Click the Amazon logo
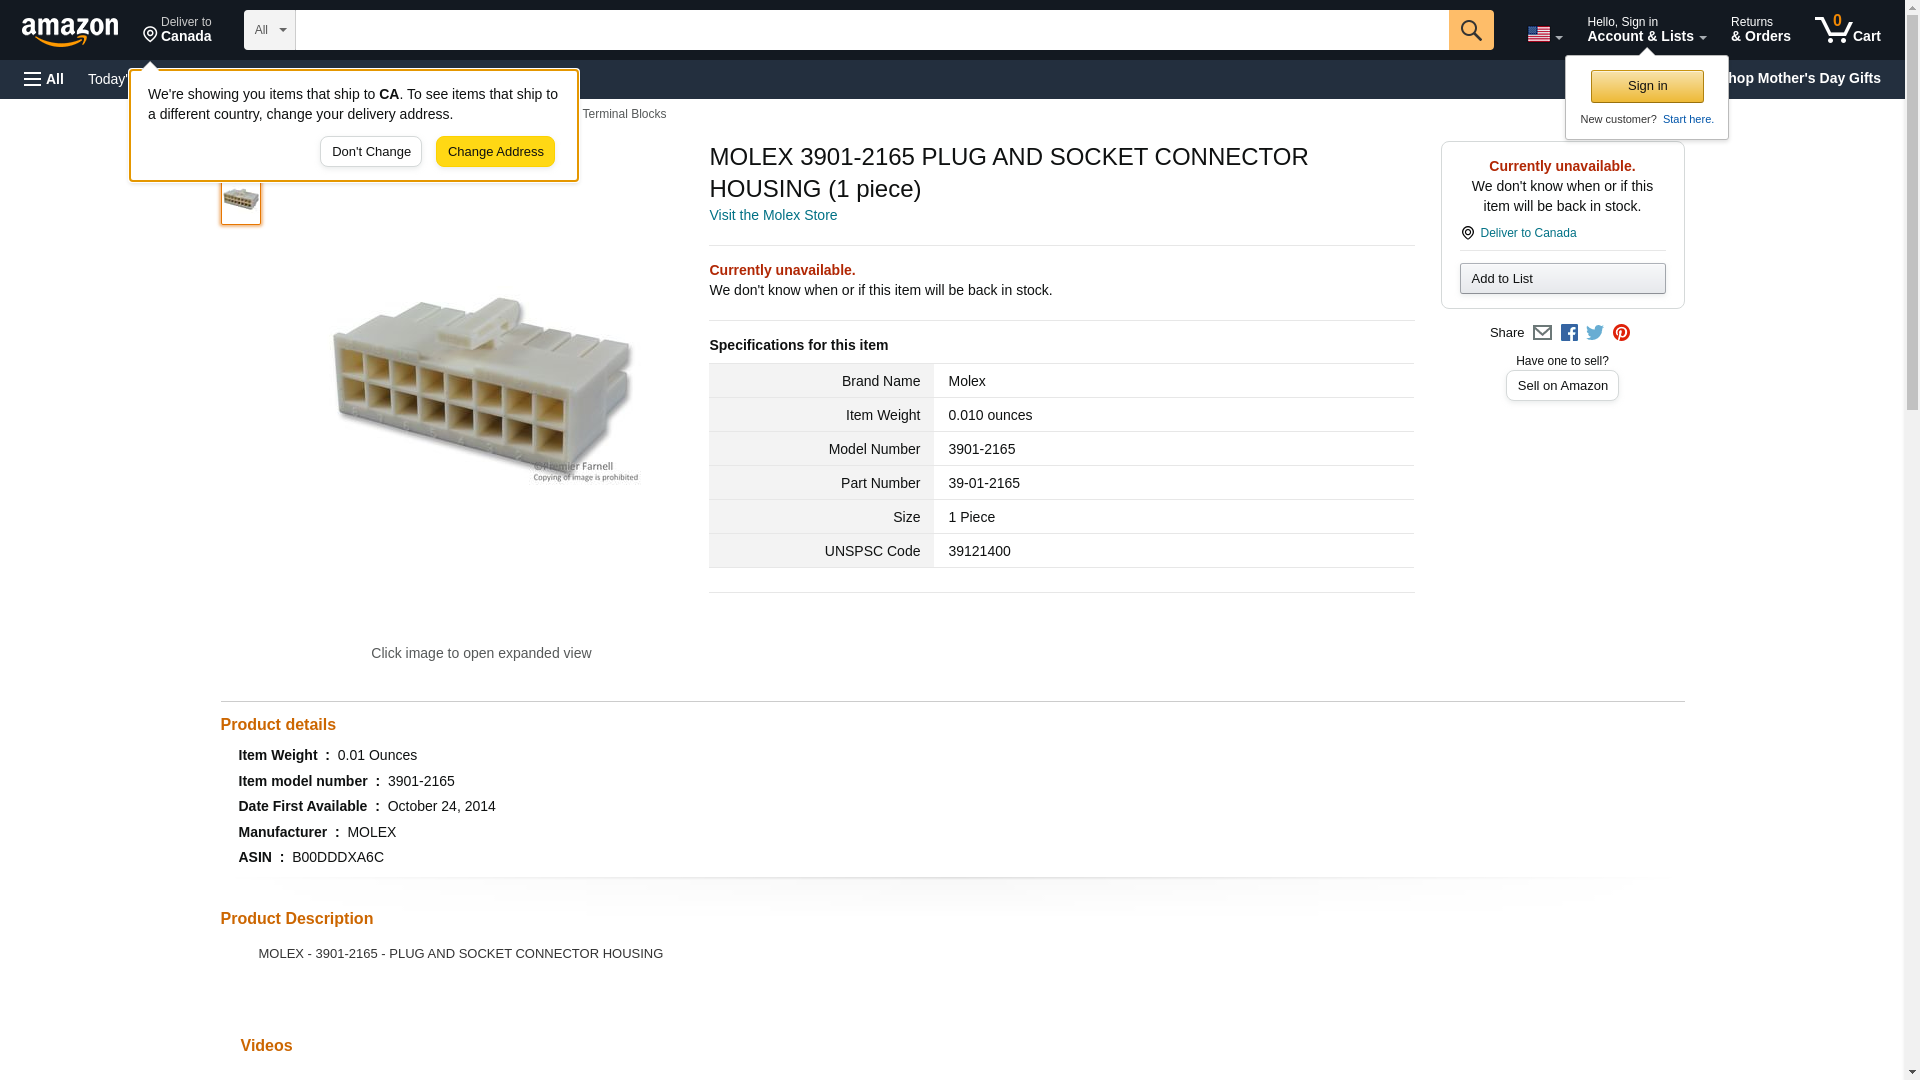Screen dimensions: 1920x1080 (70, 31)
